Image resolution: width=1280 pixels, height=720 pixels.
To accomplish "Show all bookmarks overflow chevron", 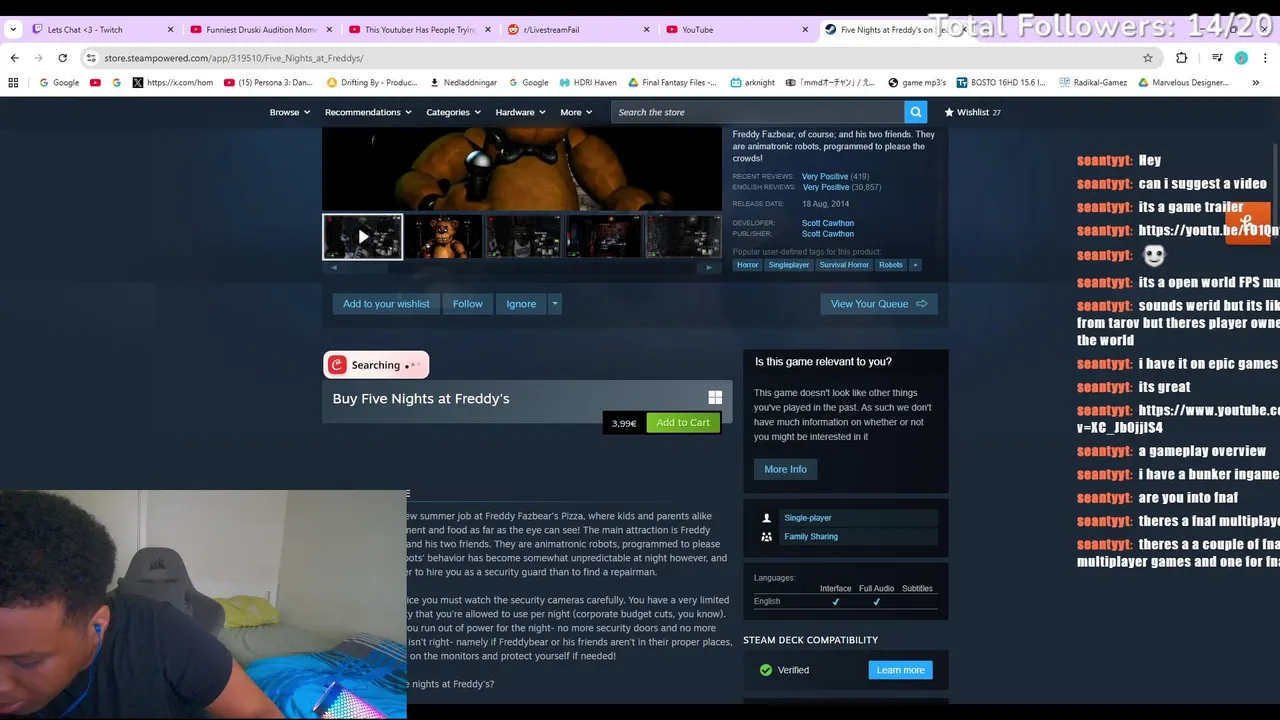I will (x=1256, y=83).
